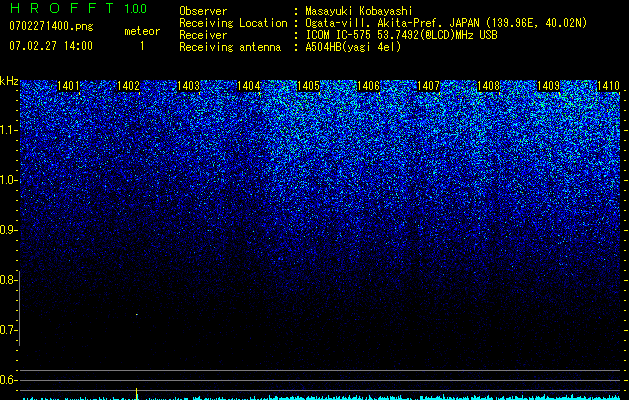Click the meteor echo dot near 1402
Screen dimensions: 629x400
(137, 315)
